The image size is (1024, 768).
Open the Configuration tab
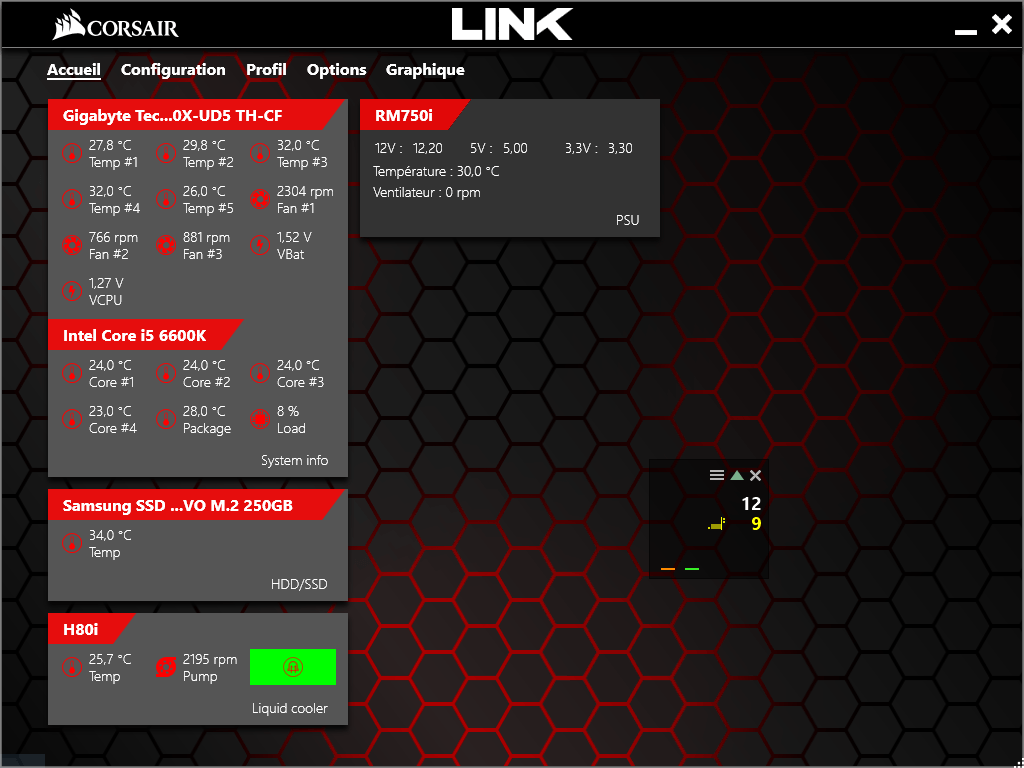pos(173,70)
